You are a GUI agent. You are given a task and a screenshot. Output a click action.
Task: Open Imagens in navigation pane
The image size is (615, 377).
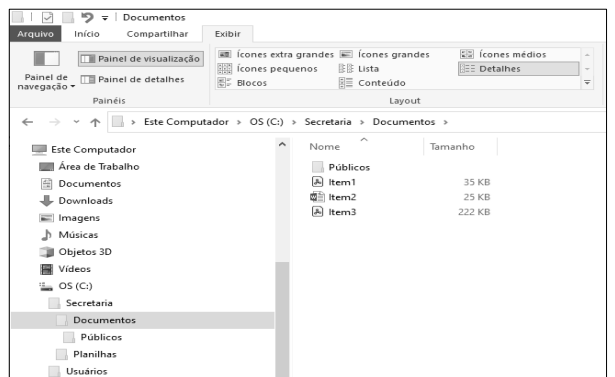point(70,218)
